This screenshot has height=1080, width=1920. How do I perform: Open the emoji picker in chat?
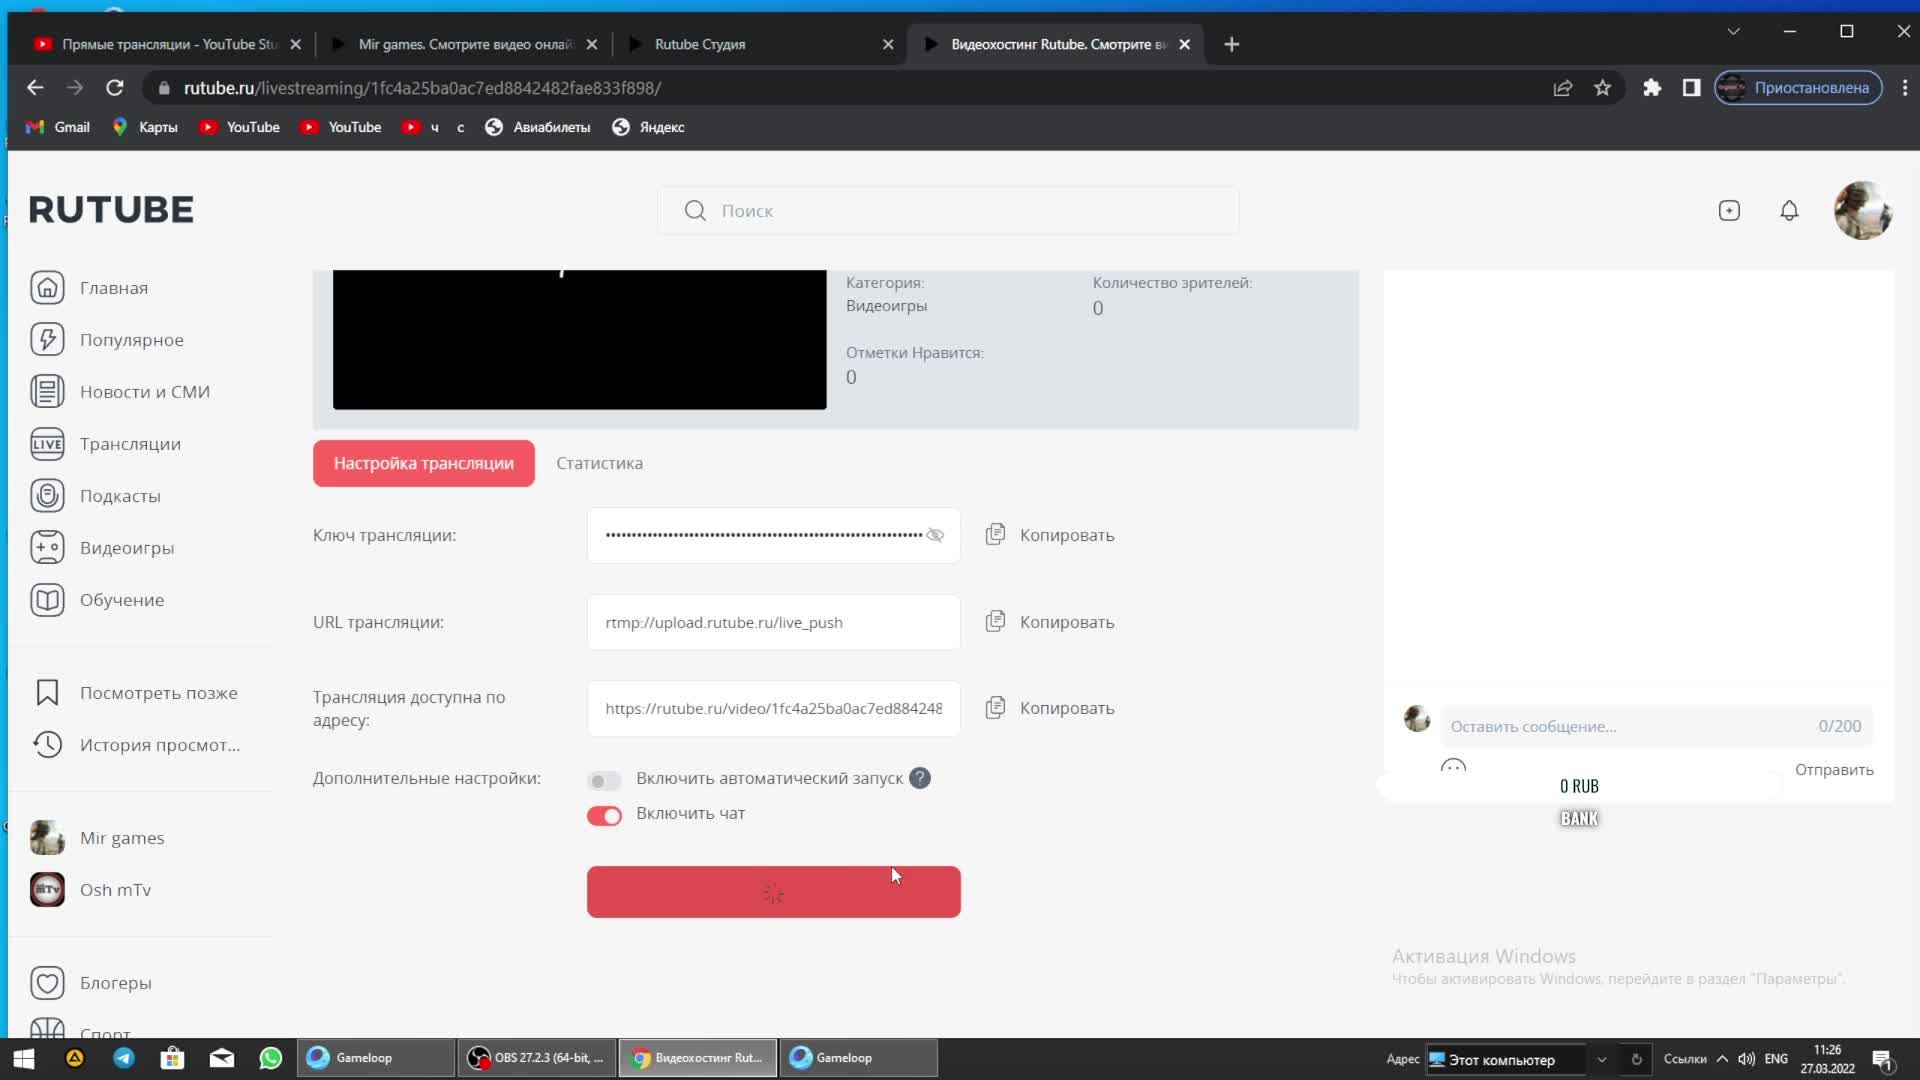coord(1453,768)
